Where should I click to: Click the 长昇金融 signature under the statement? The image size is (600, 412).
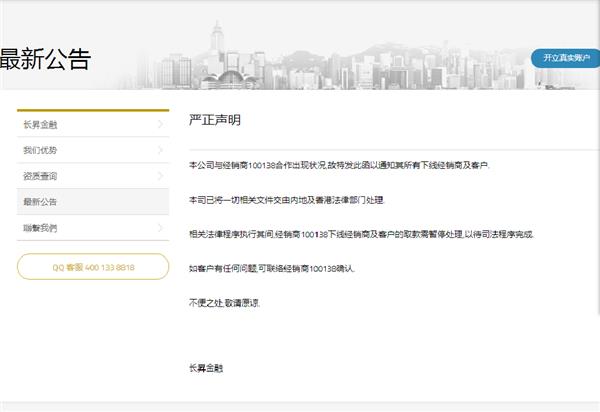point(206,368)
